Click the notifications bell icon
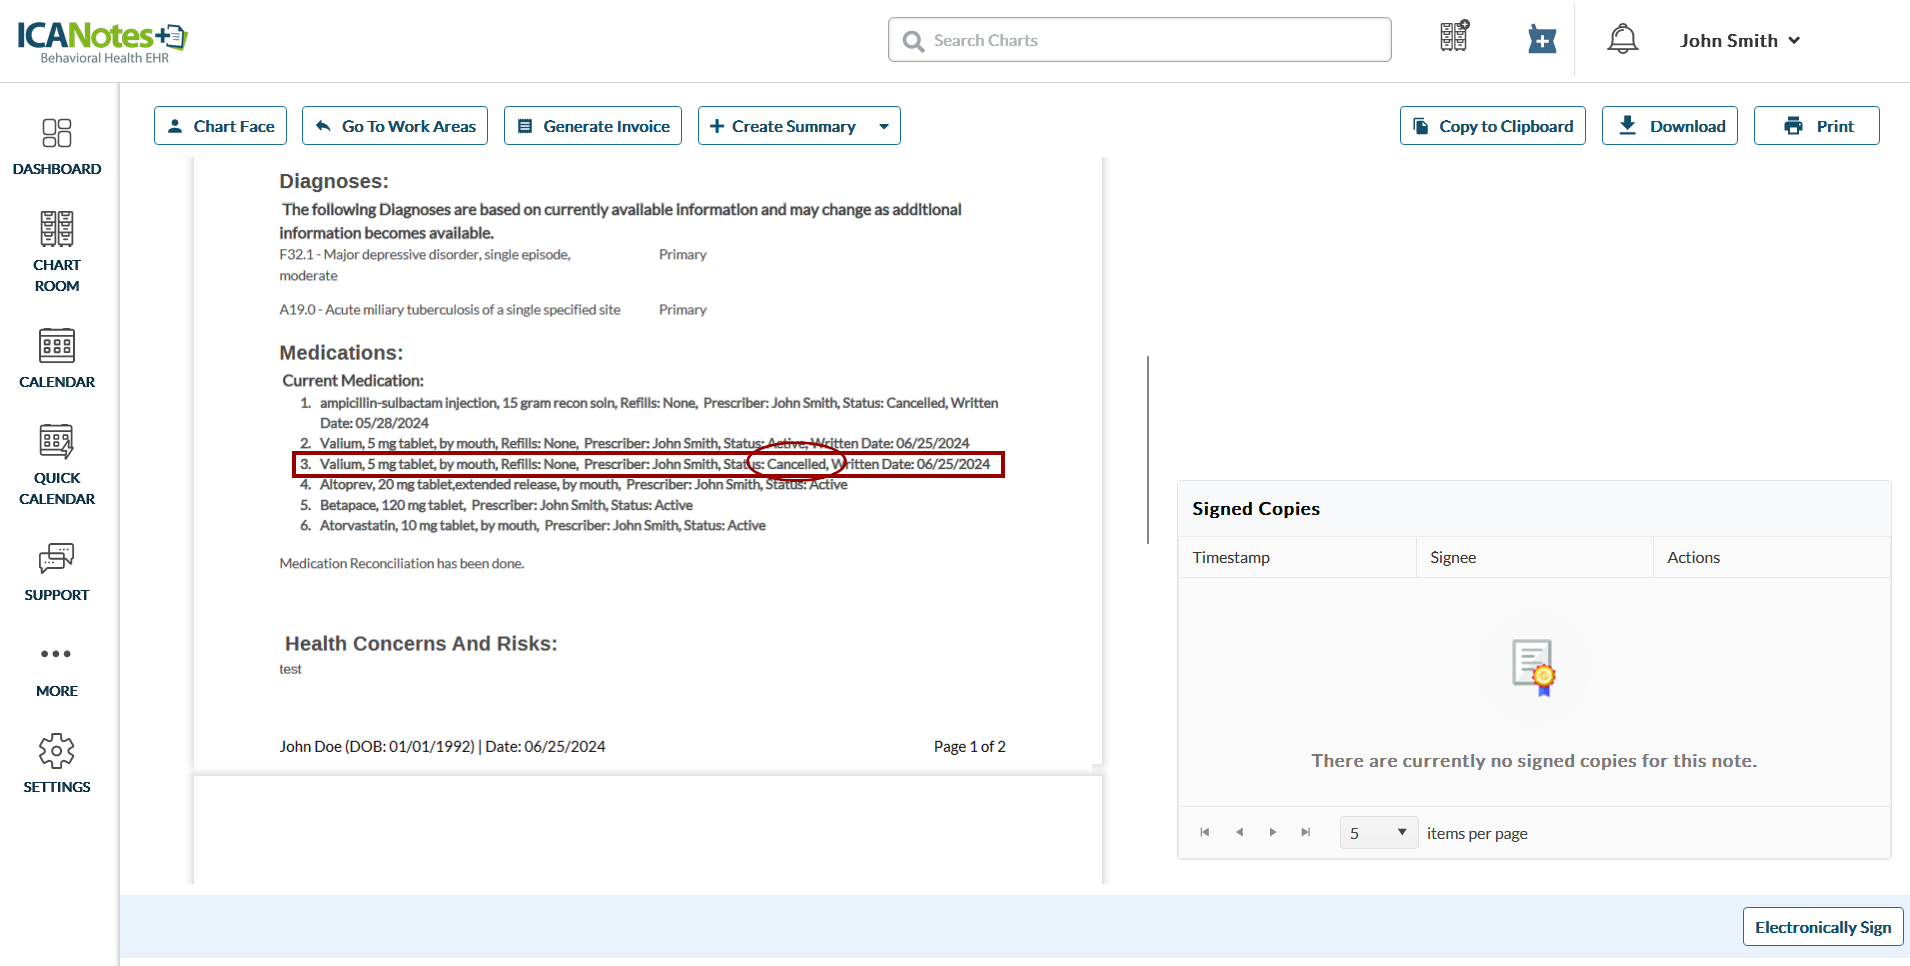Screen dimensions: 1910x966 (1622, 40)
